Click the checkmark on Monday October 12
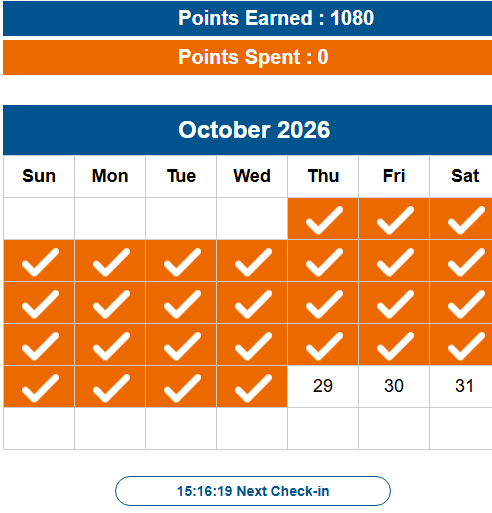The height and width of the screenshot is (513, 492). pyautogui.click(x=111, y=304)
